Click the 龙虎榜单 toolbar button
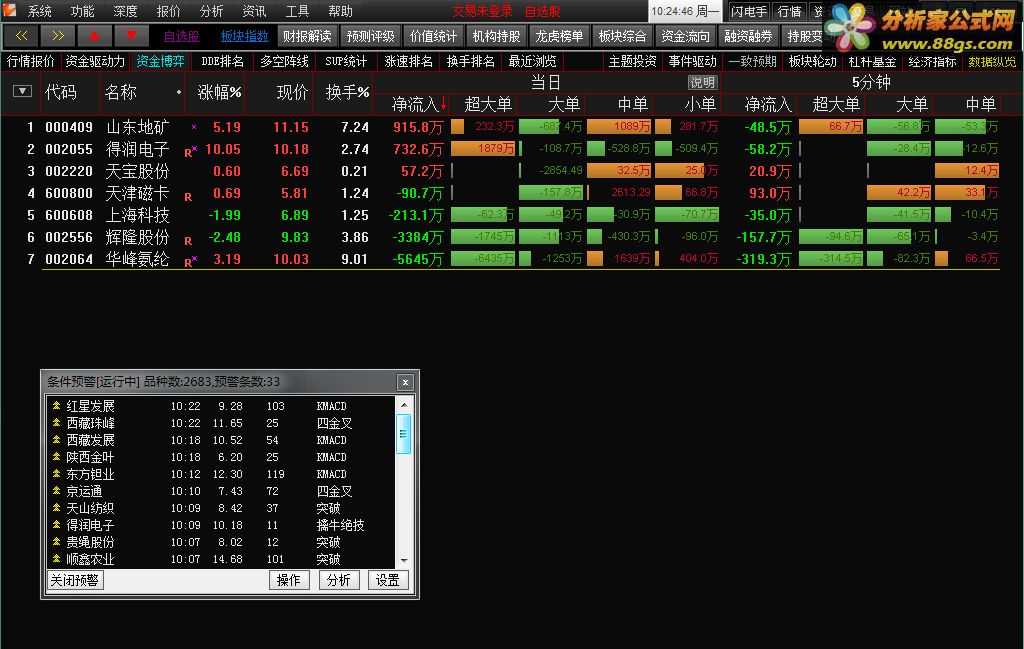 [559, 36]
